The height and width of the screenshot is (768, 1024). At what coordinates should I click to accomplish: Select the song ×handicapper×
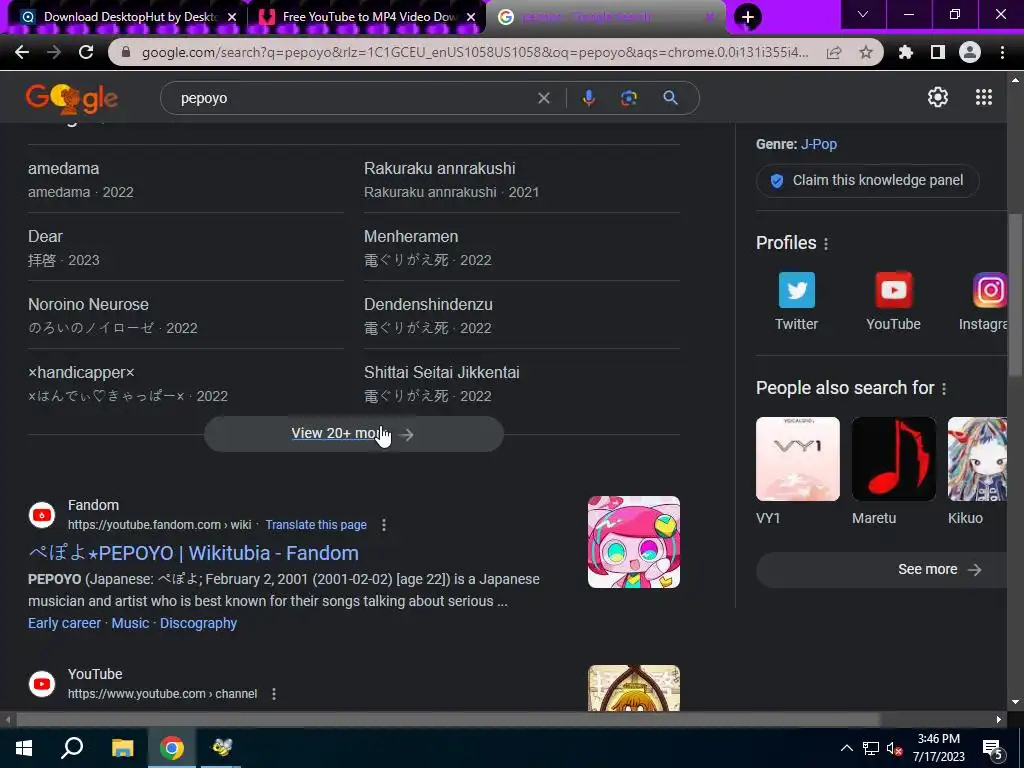coord(185,383)
